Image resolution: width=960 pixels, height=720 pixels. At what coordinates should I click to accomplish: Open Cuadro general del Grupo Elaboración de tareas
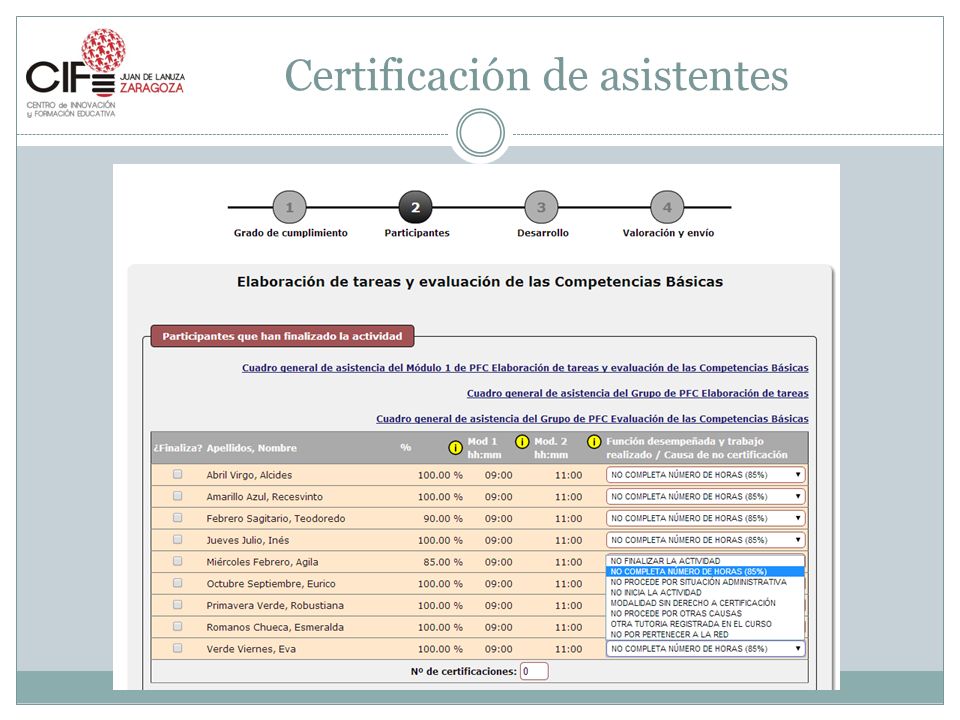637,393
